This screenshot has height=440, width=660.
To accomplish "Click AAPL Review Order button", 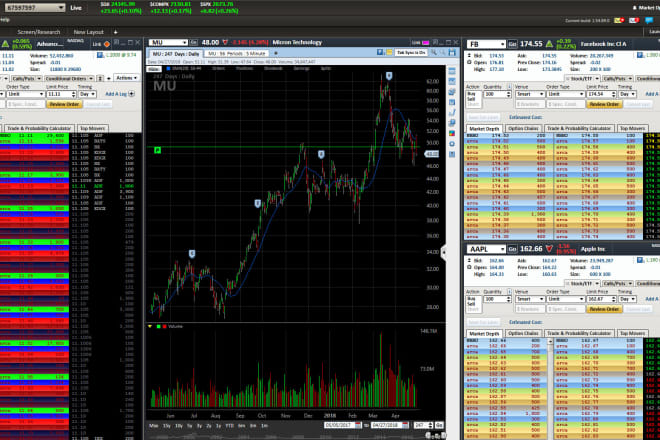I will pos(604,309).
